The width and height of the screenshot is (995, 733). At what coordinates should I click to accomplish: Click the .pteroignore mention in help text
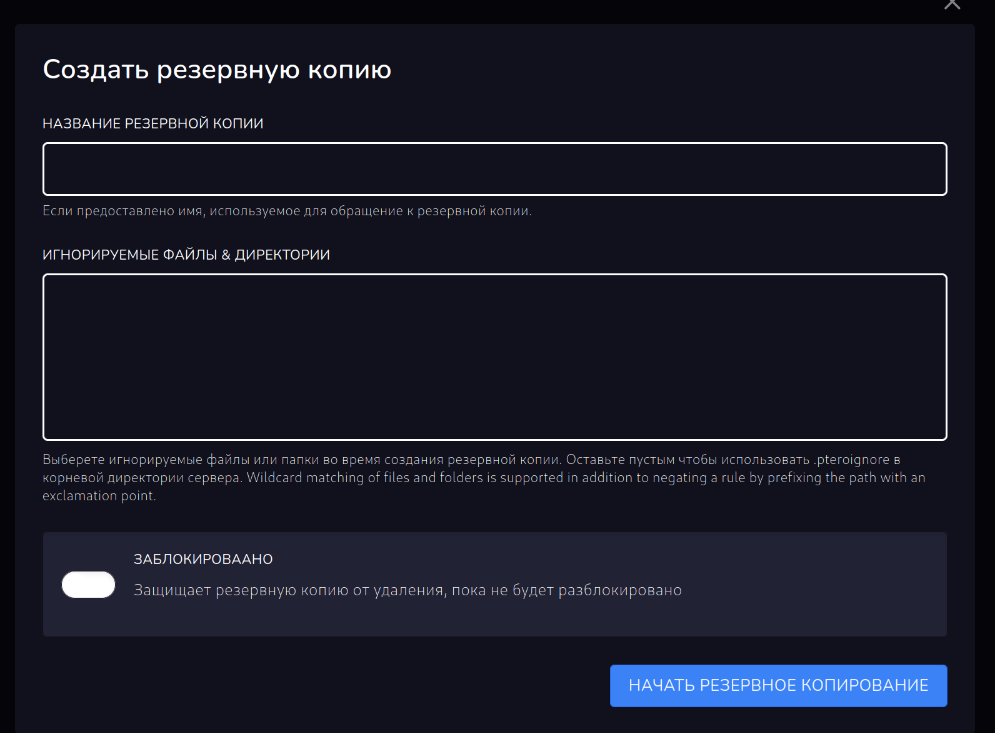(x=848, y=460)
